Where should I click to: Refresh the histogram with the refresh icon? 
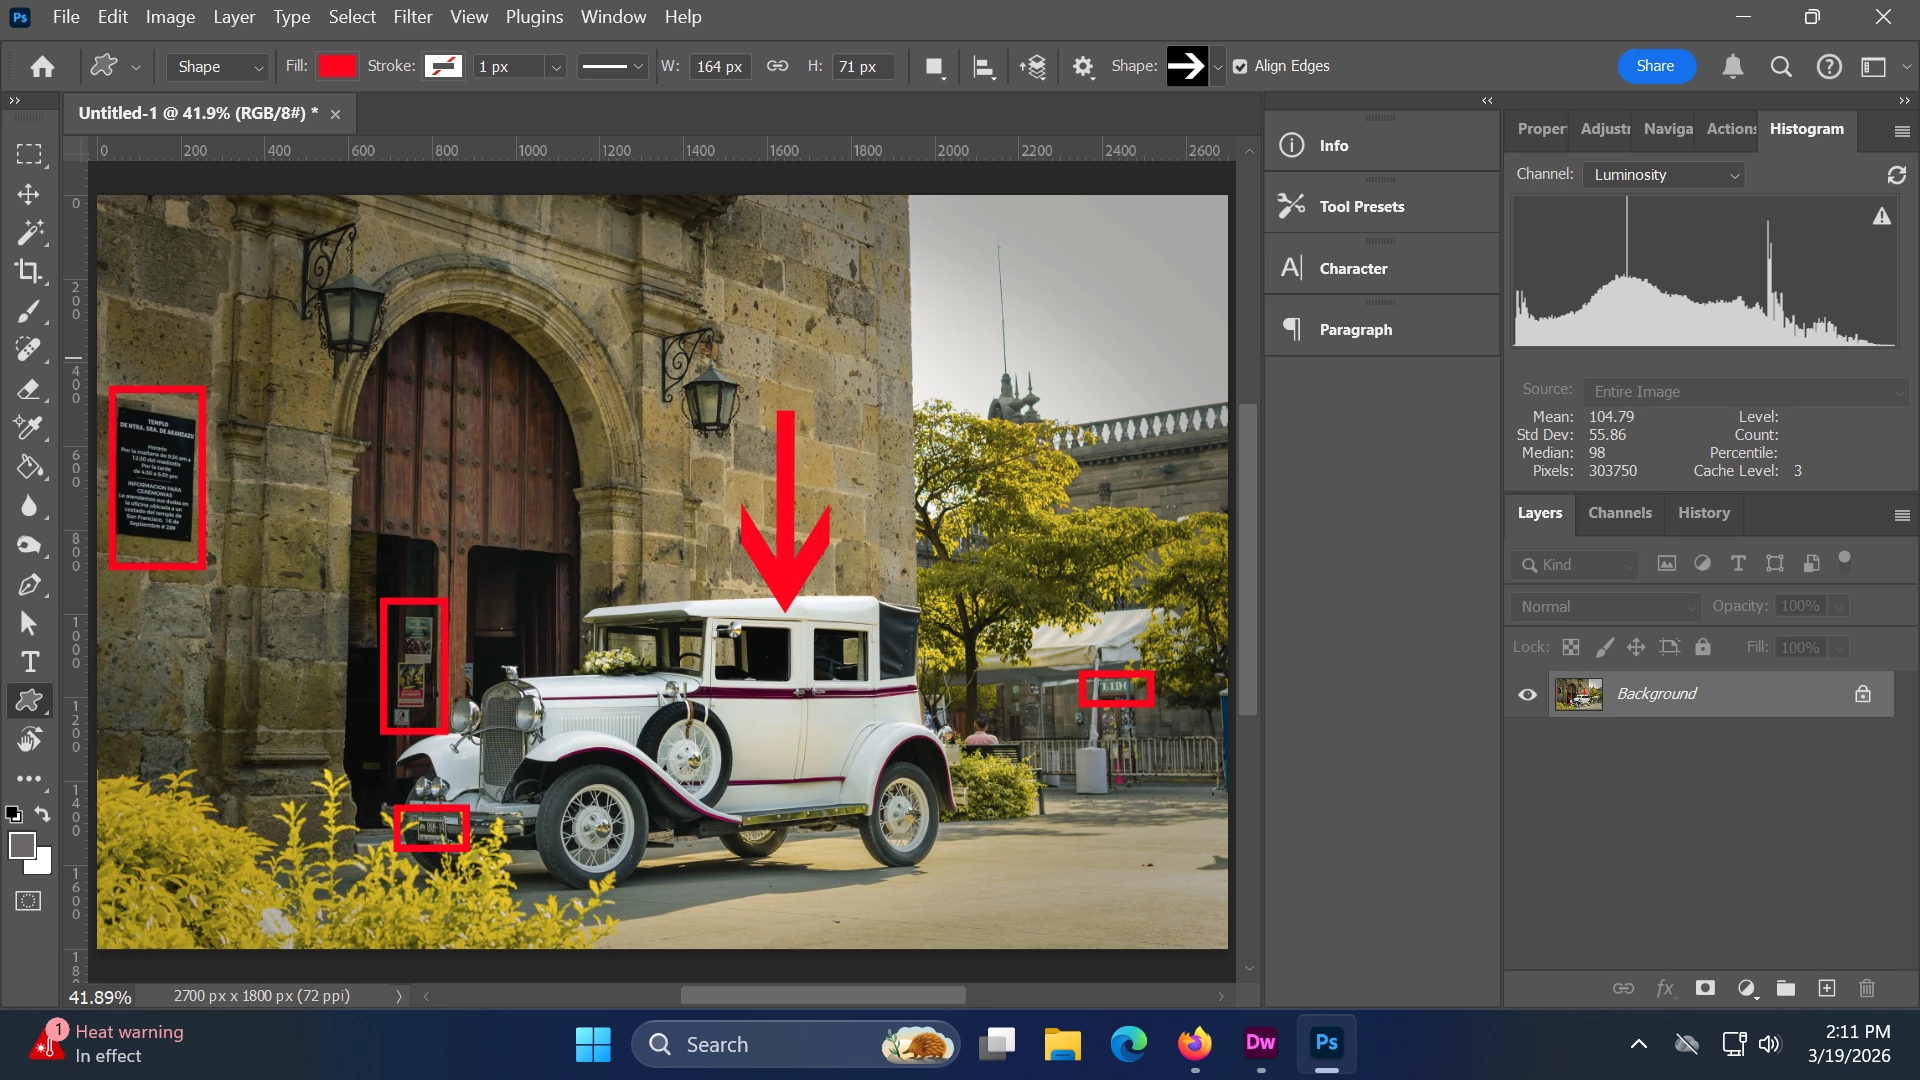tap(1896, 175)
